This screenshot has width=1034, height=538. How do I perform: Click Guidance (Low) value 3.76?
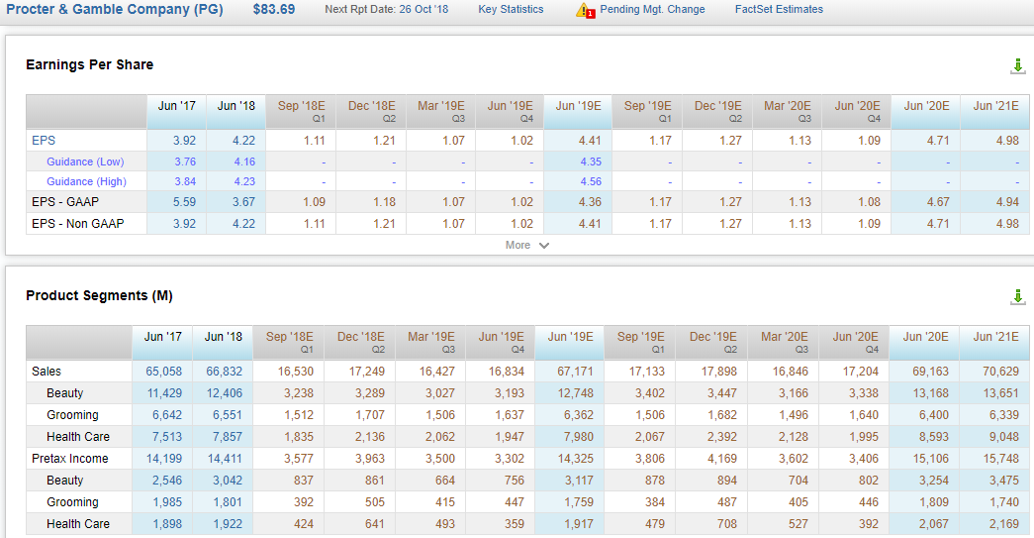(x=185, y=162)
